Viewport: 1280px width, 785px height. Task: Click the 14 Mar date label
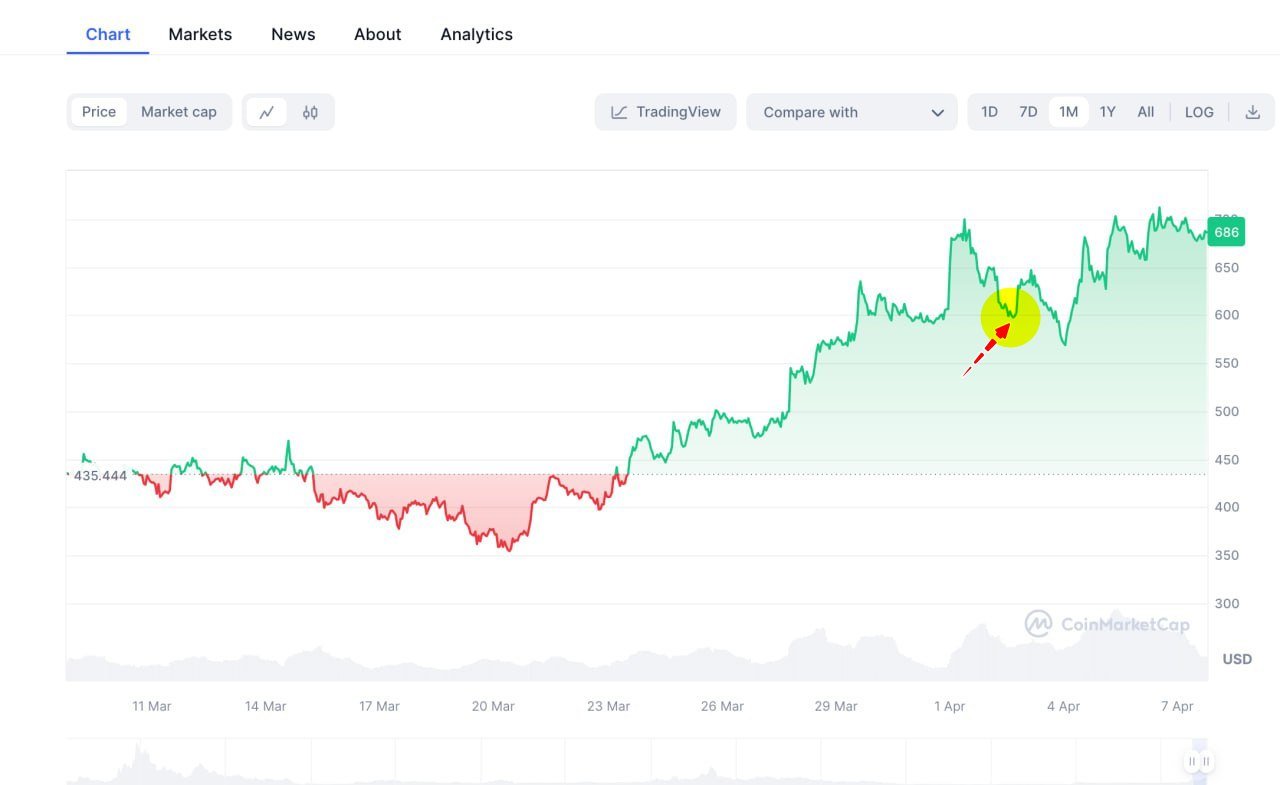pos(266,706)
